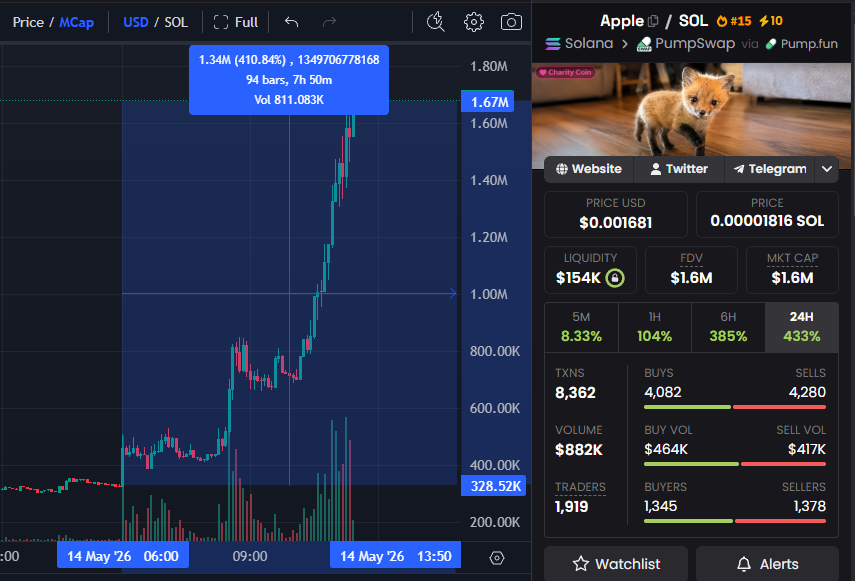Screen dimensions: 855x581
Task: Click the MKT CAP $1.6M box
Action: (x=792, y=270)
